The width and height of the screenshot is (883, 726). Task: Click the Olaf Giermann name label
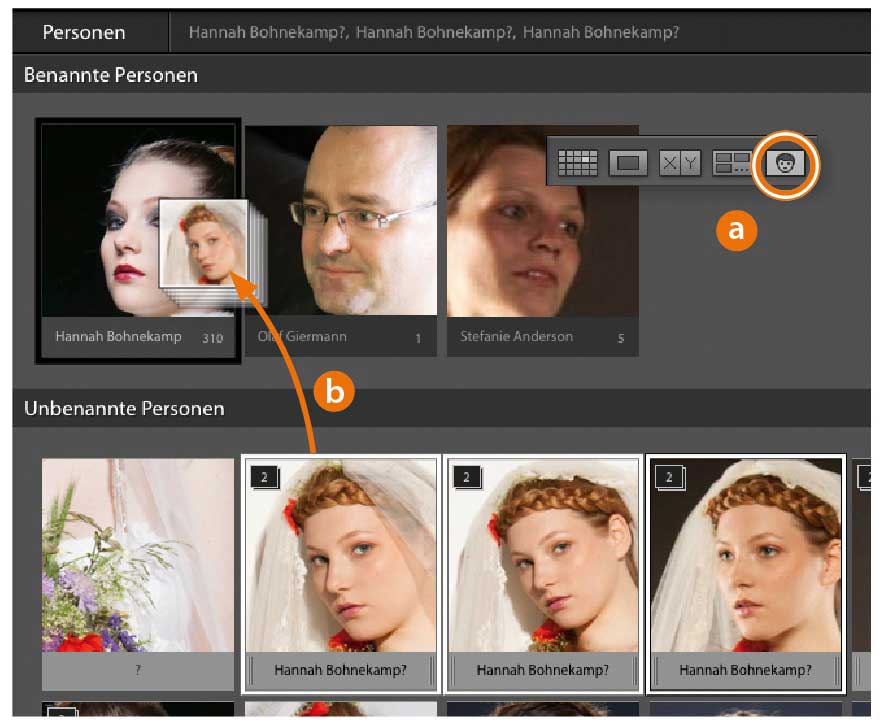pos(302,336)
